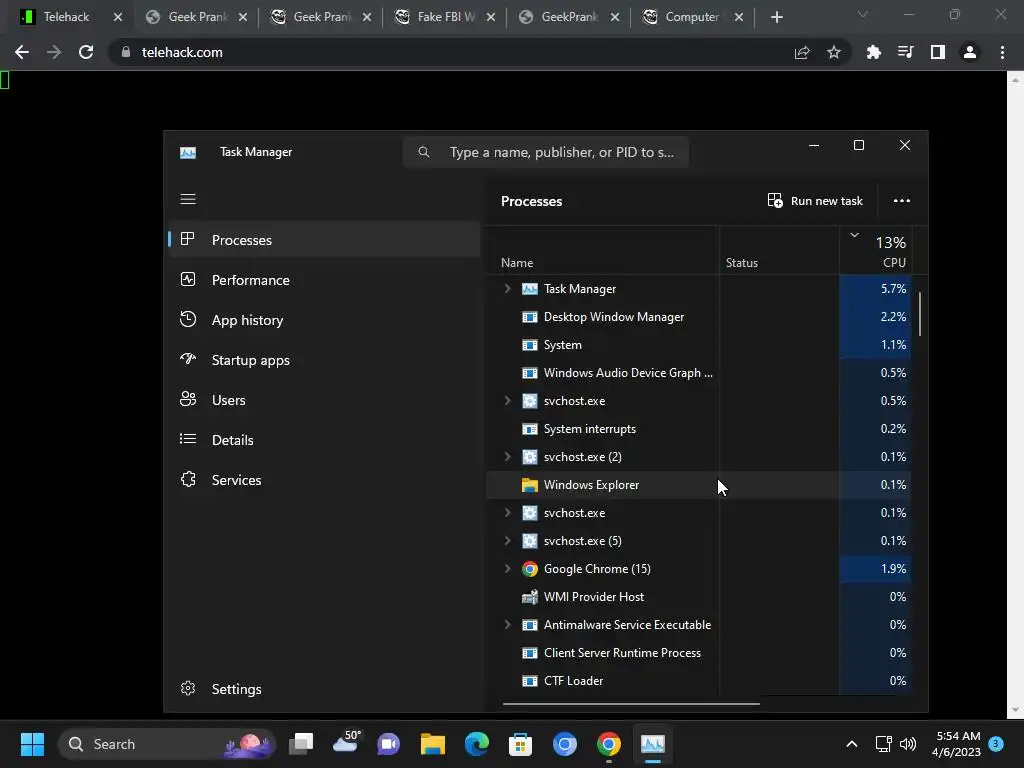Expand the Task Manager process row

coord(507,289)
